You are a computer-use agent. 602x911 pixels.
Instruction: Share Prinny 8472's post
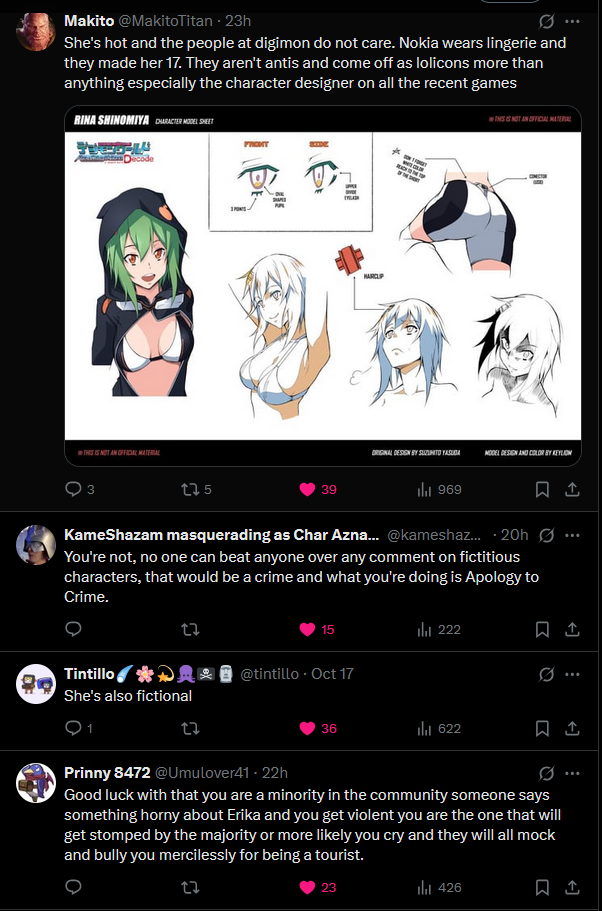572,887
